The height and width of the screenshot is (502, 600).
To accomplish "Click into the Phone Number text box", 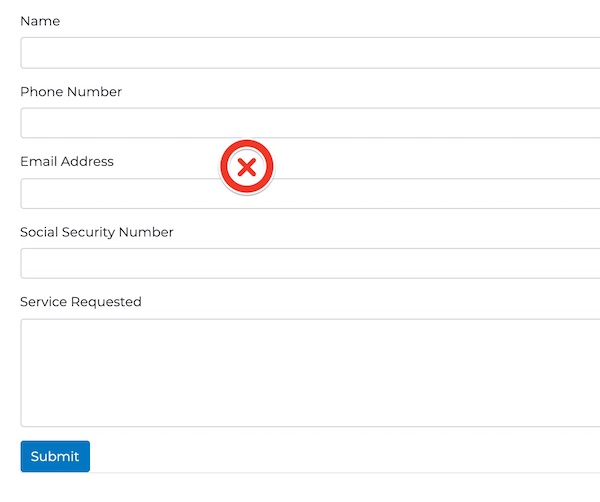I will click(x=310, y=123).
